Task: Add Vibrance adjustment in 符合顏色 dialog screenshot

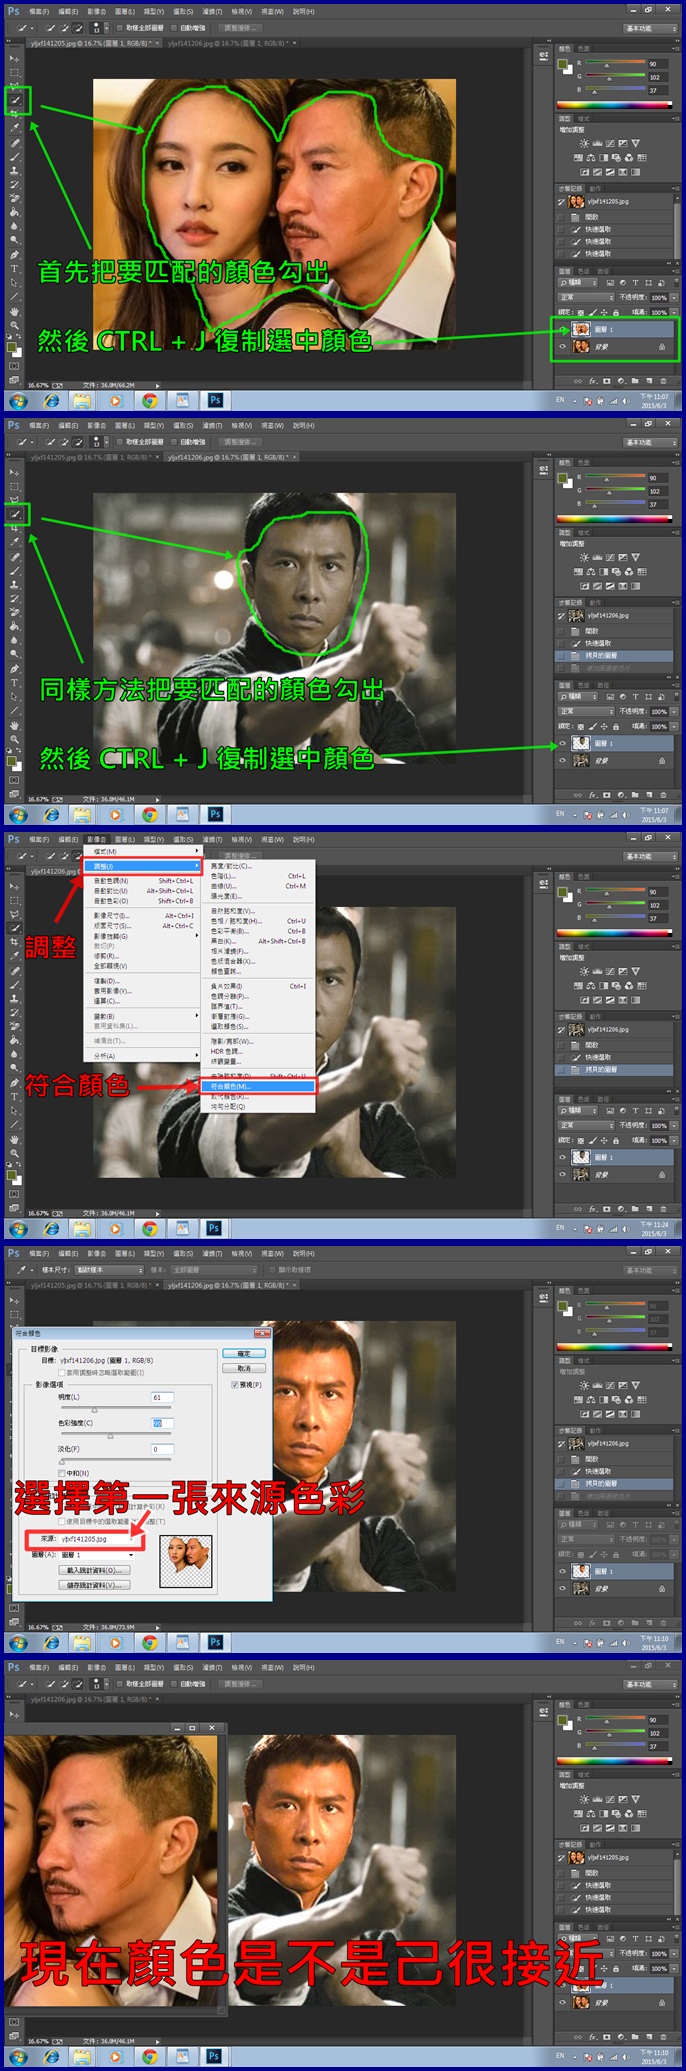Action: (634, 1386)
